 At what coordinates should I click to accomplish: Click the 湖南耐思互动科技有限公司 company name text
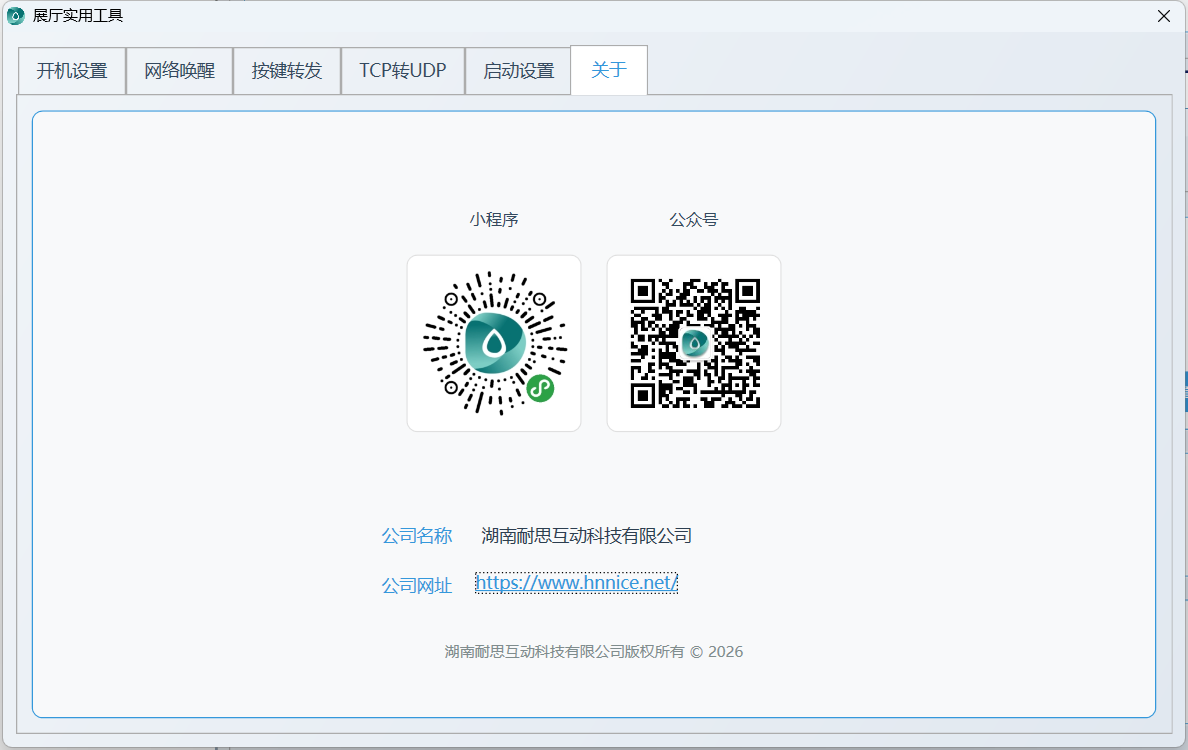pyautogui.click(x=587, y=536)
